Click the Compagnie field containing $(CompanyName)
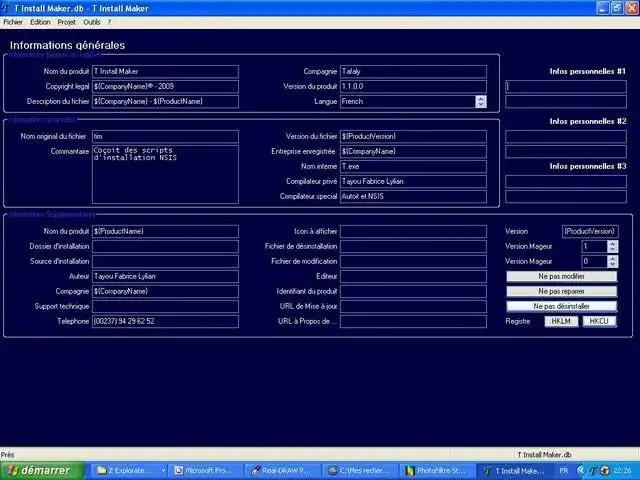640x480 pixels. click(165, 291)
